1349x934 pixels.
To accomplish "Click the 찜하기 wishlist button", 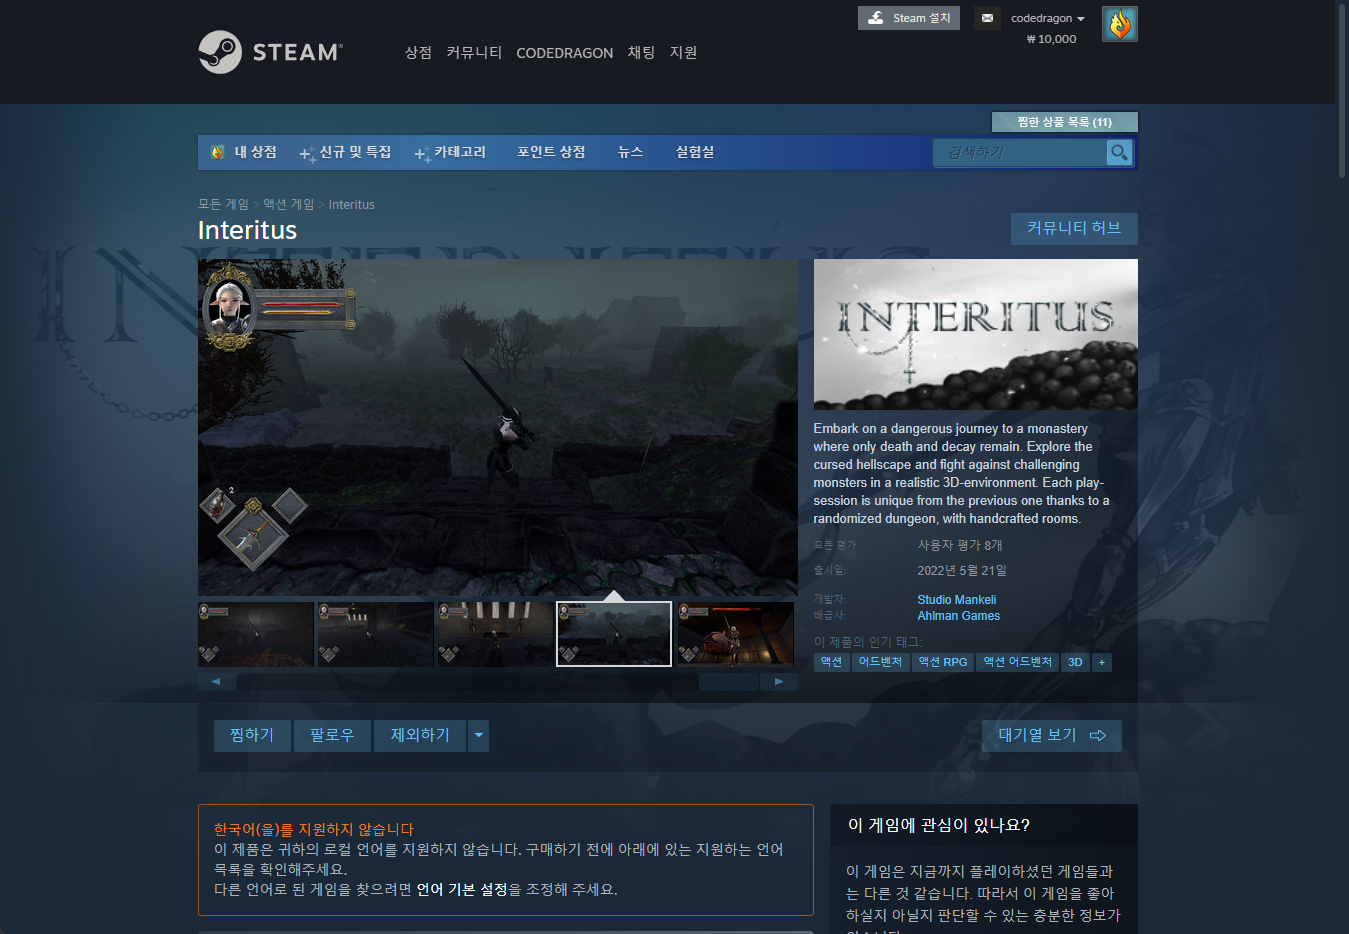I will click(x=252, y=735).
